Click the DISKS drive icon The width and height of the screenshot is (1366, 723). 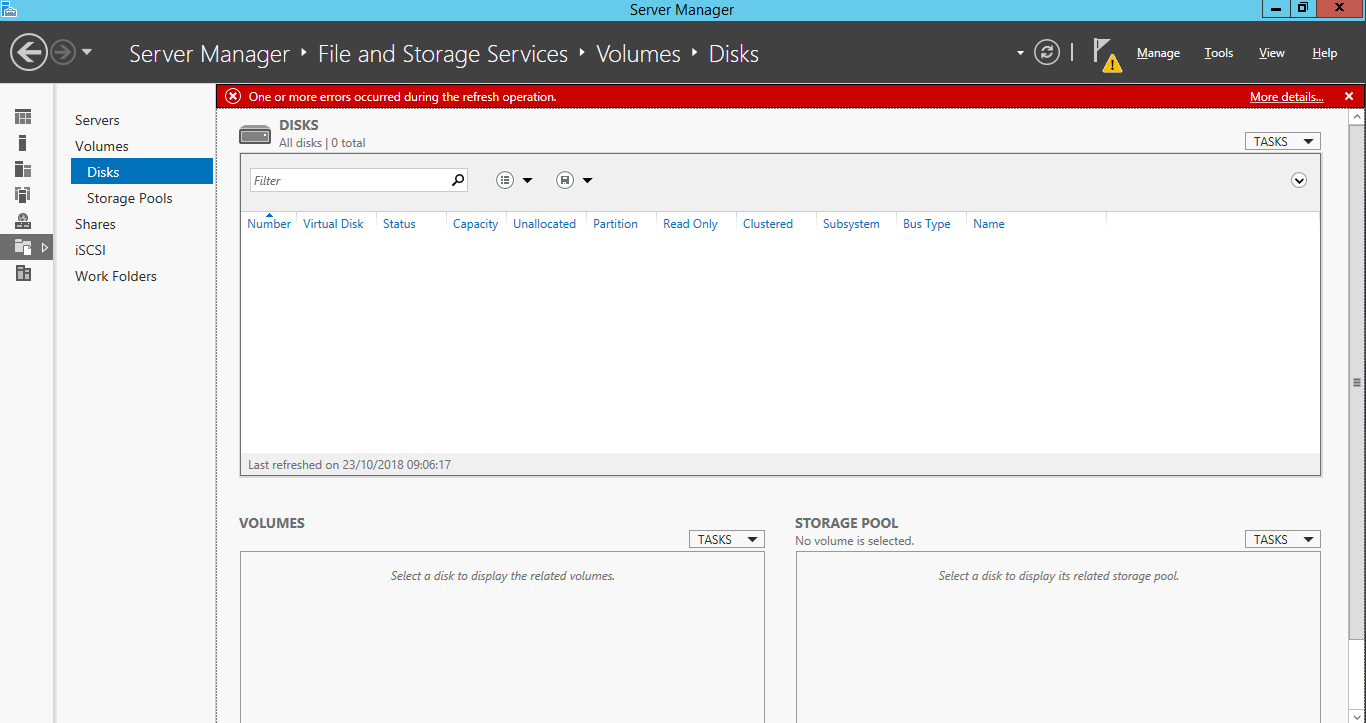click(255, 134)
